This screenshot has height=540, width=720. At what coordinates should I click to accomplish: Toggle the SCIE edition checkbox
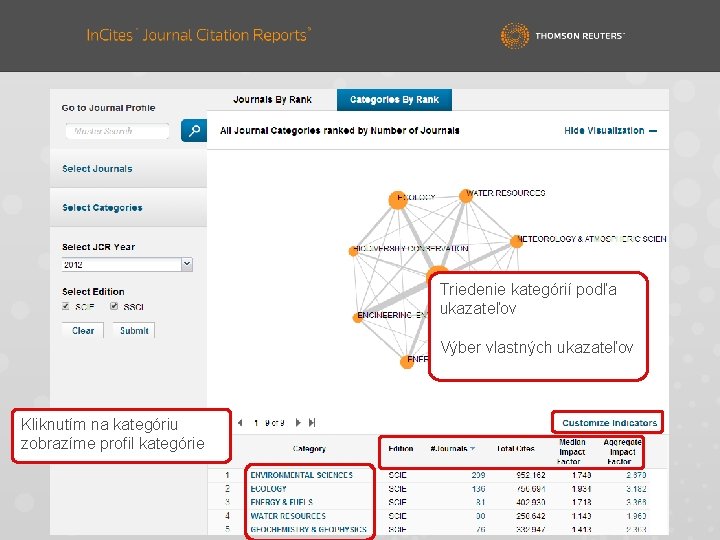[66, 306]
